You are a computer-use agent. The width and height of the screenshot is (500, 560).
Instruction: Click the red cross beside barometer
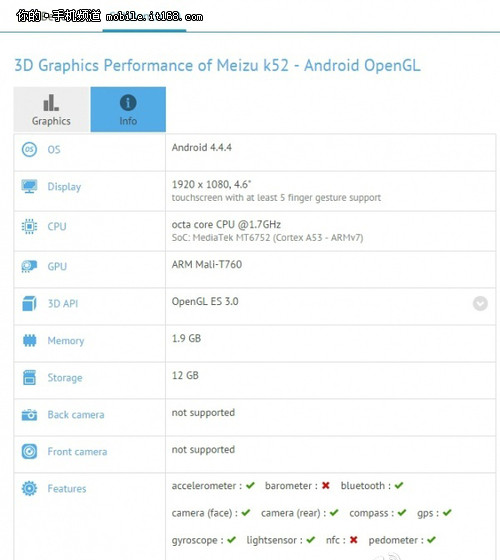[x=325, y=485]
